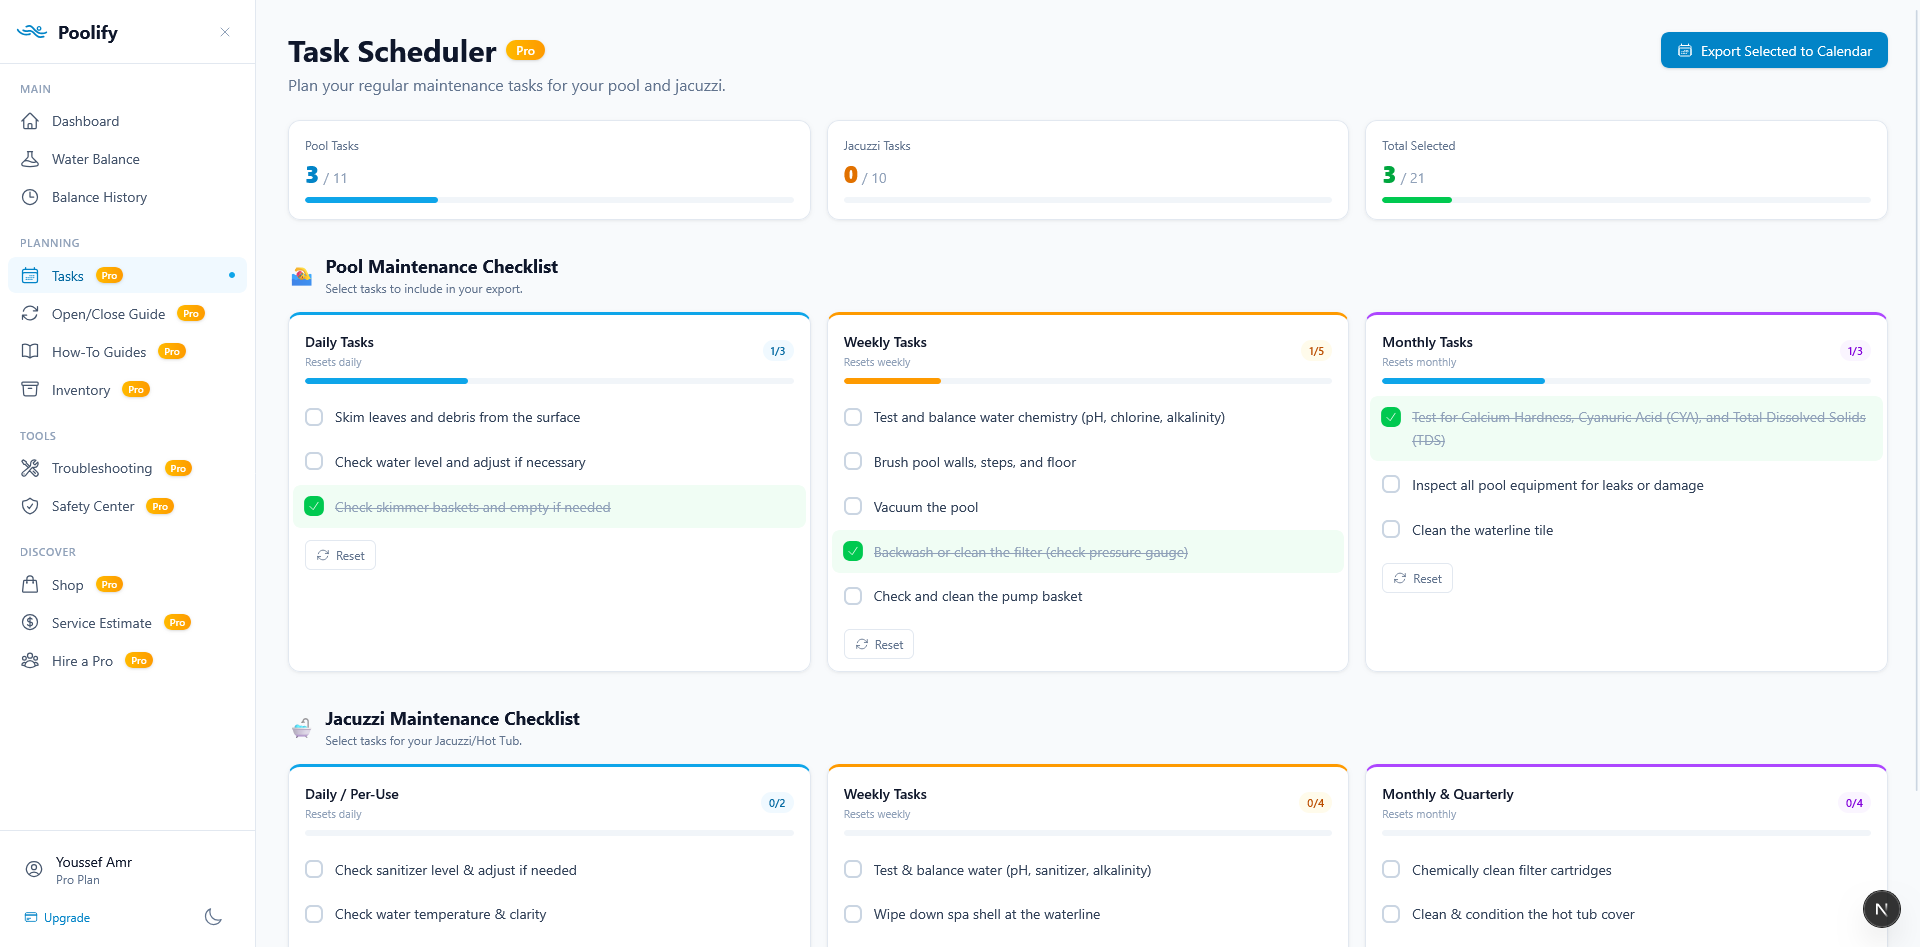Click the Tasks calendar icon in sidebar

[31, 276]
